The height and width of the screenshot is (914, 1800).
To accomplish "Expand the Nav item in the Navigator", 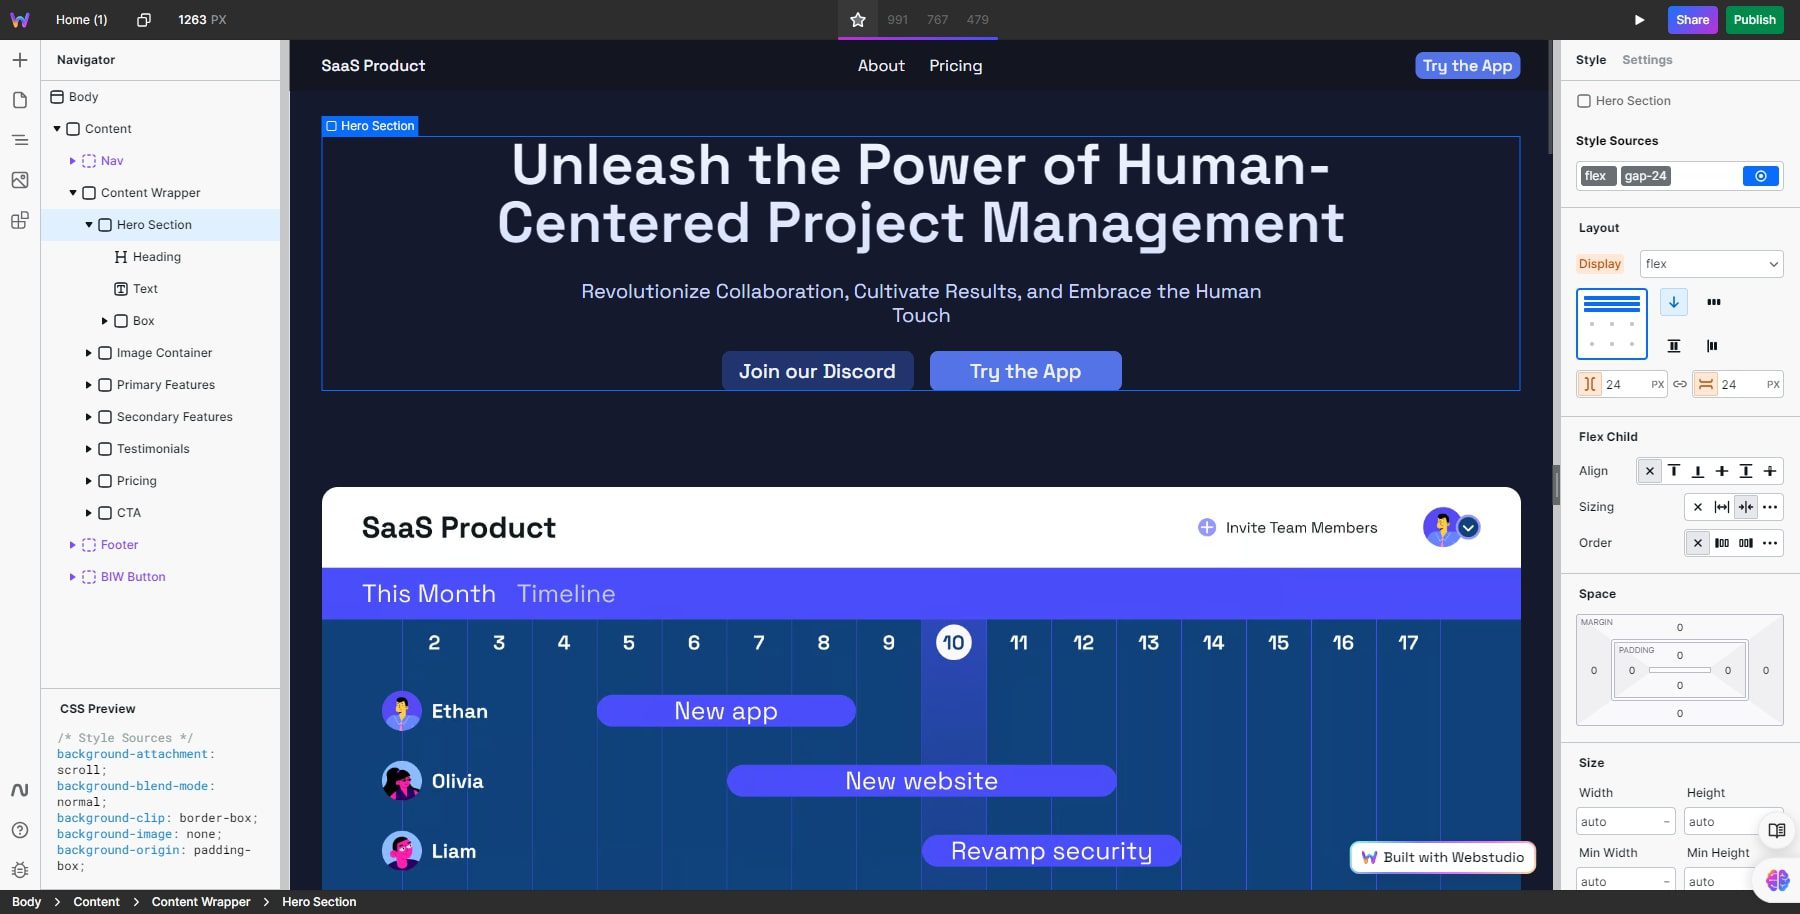I will pos(73,160).
